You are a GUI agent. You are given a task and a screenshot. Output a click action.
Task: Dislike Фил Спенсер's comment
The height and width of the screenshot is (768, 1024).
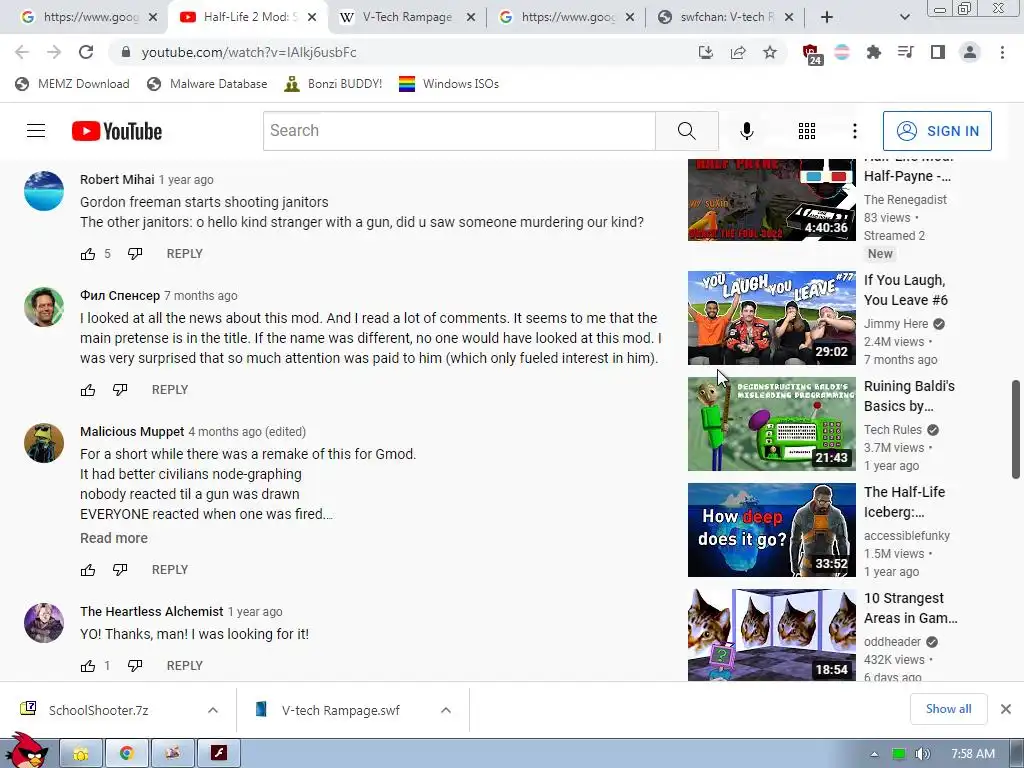tap(120, 390)
